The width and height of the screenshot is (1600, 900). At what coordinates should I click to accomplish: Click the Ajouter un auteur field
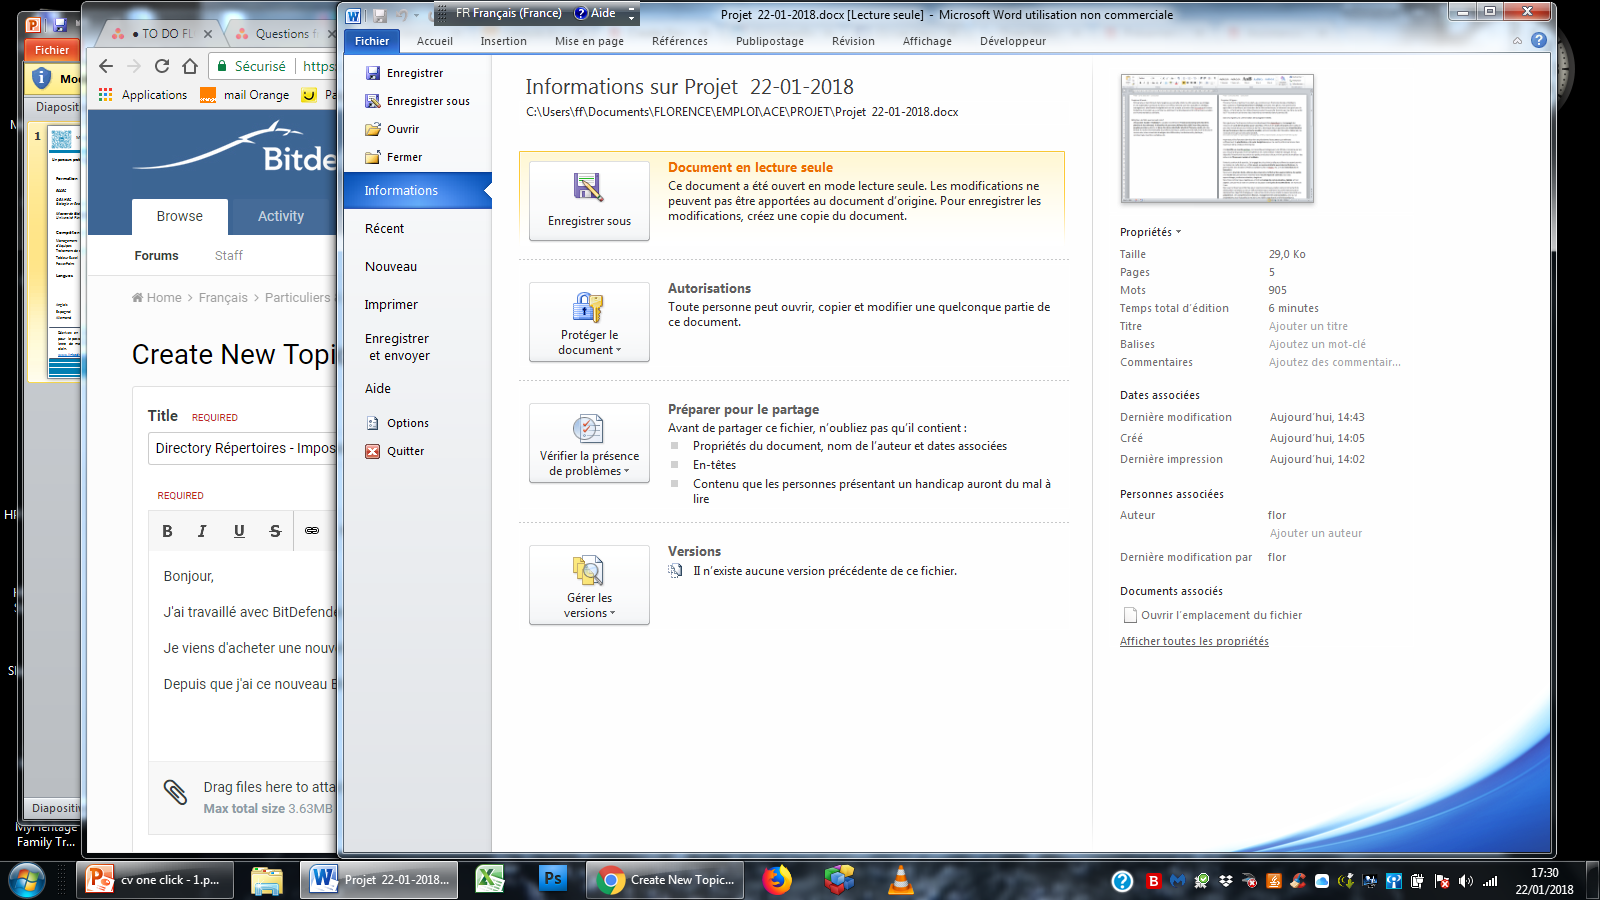coord(1316,533)
